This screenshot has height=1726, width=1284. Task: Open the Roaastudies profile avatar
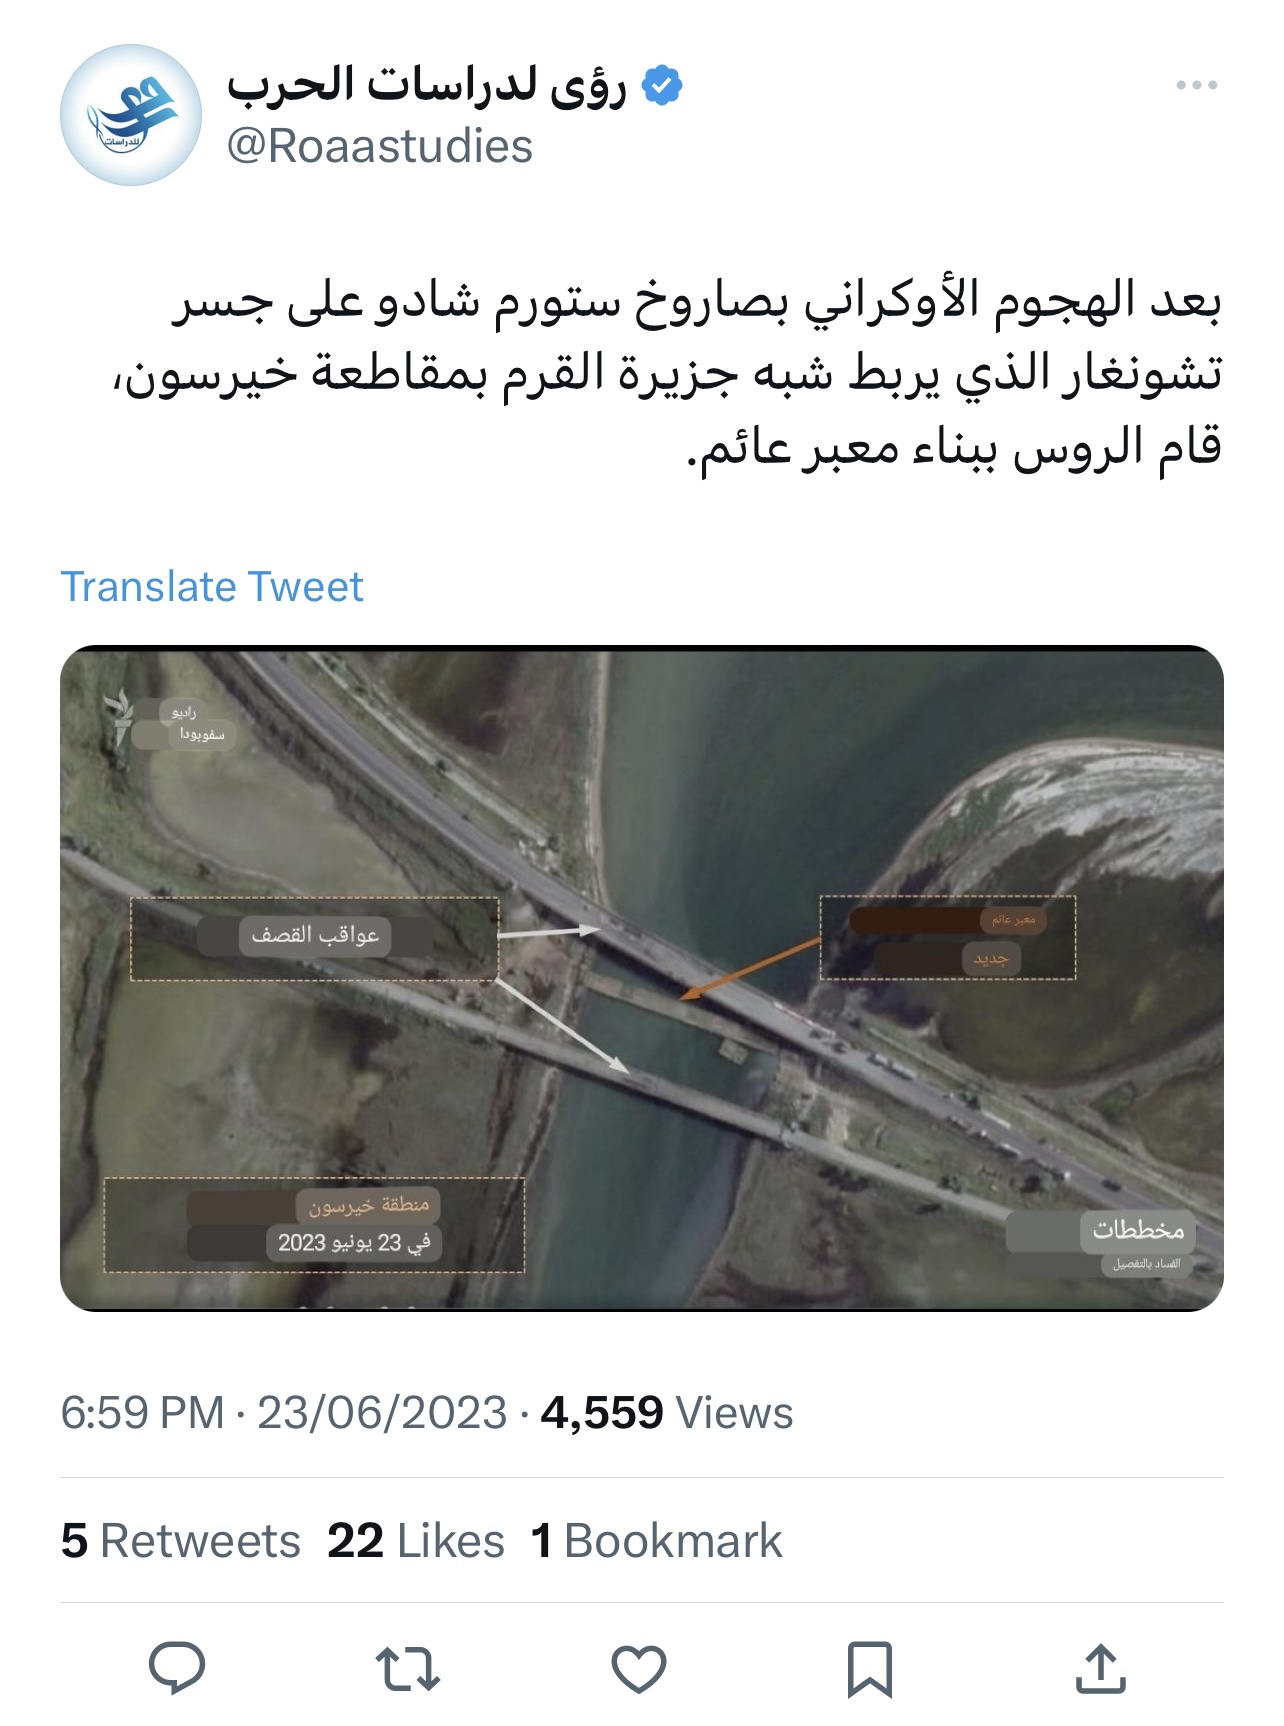131,115
